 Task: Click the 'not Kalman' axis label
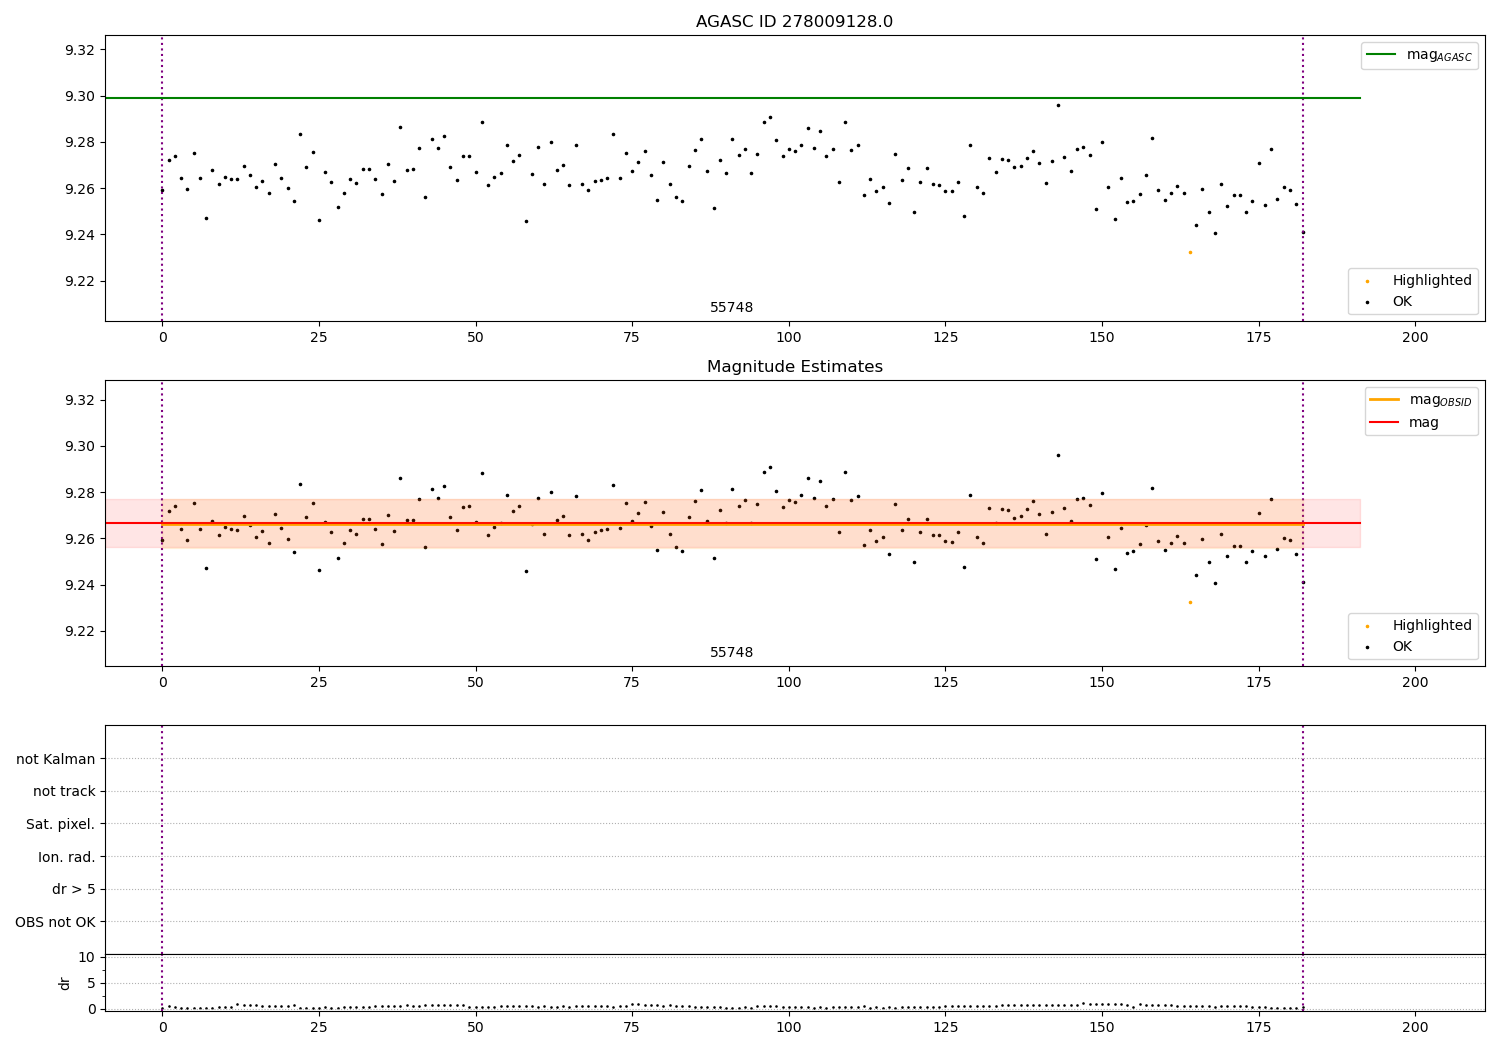(x=56, y=759)
